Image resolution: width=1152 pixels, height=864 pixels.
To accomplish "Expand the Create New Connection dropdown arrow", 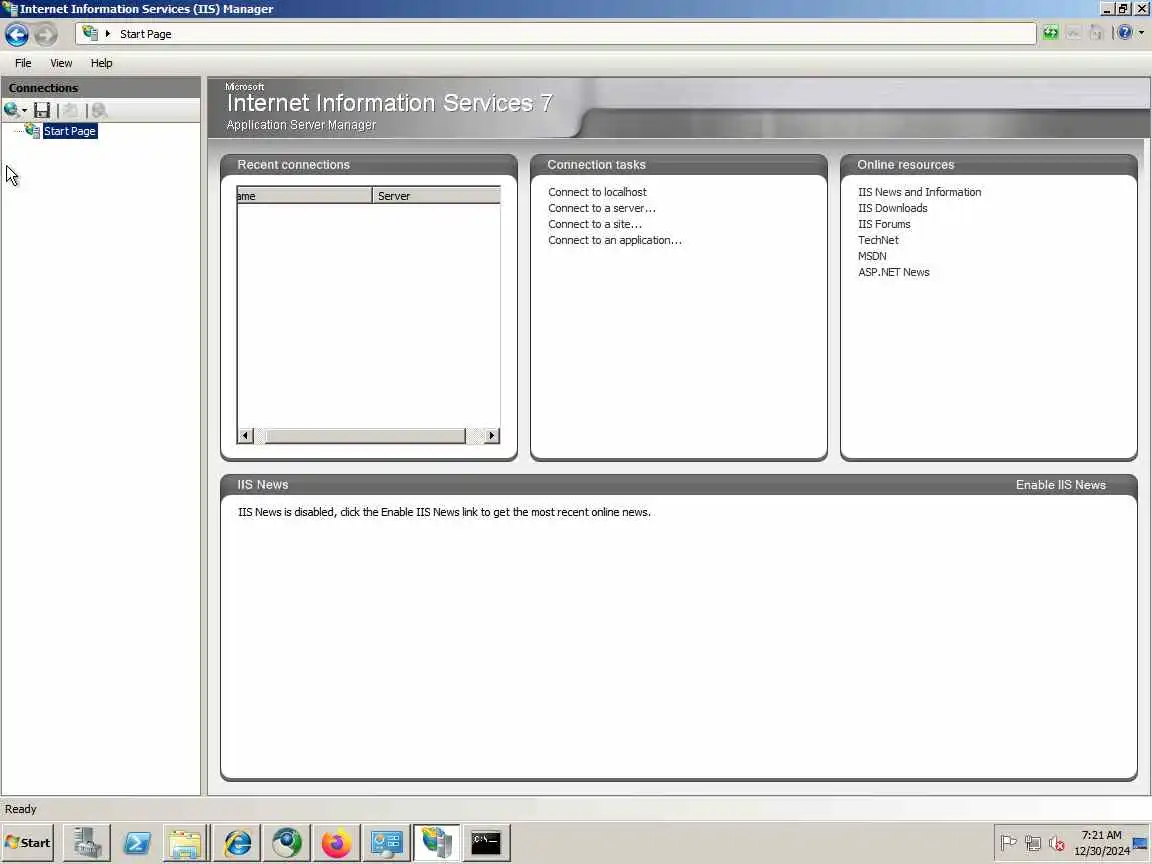I will tap(24, 111).
